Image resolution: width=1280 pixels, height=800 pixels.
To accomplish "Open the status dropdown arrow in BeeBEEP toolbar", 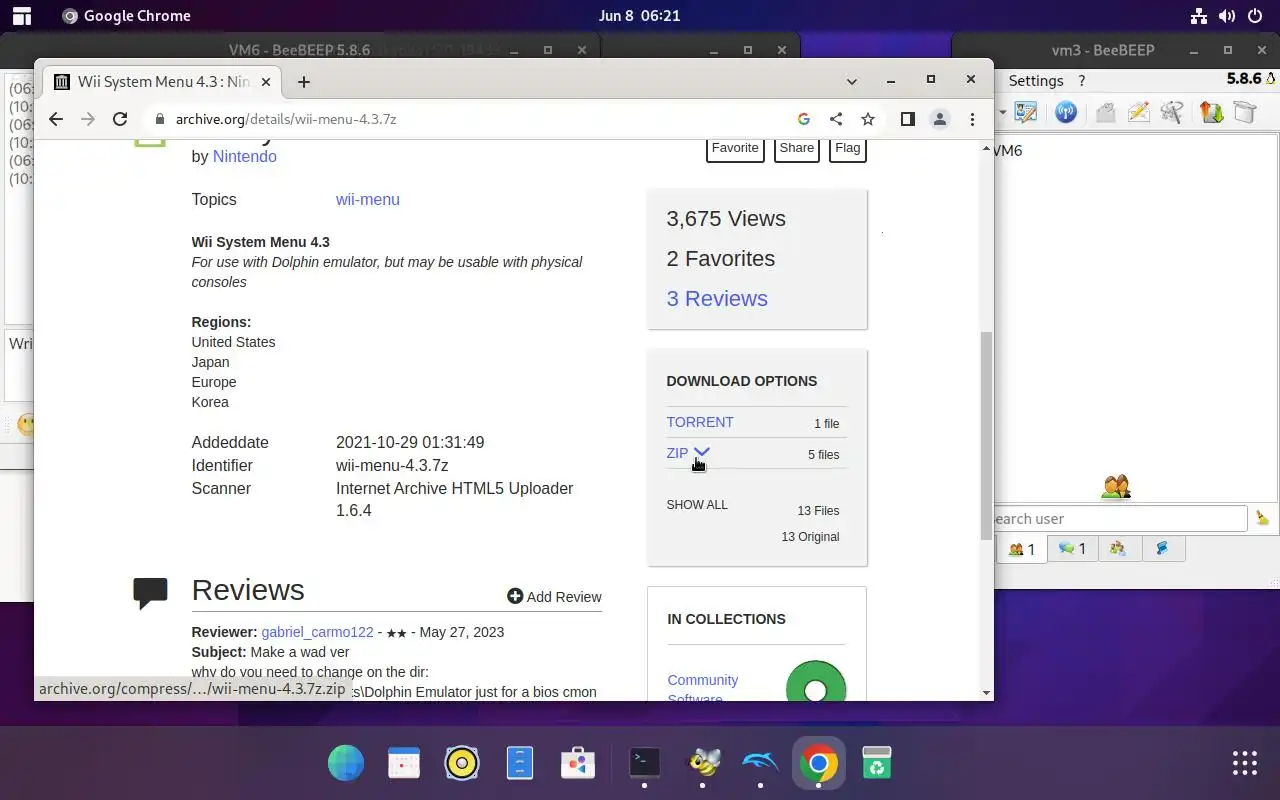I will click(1002, 113).
